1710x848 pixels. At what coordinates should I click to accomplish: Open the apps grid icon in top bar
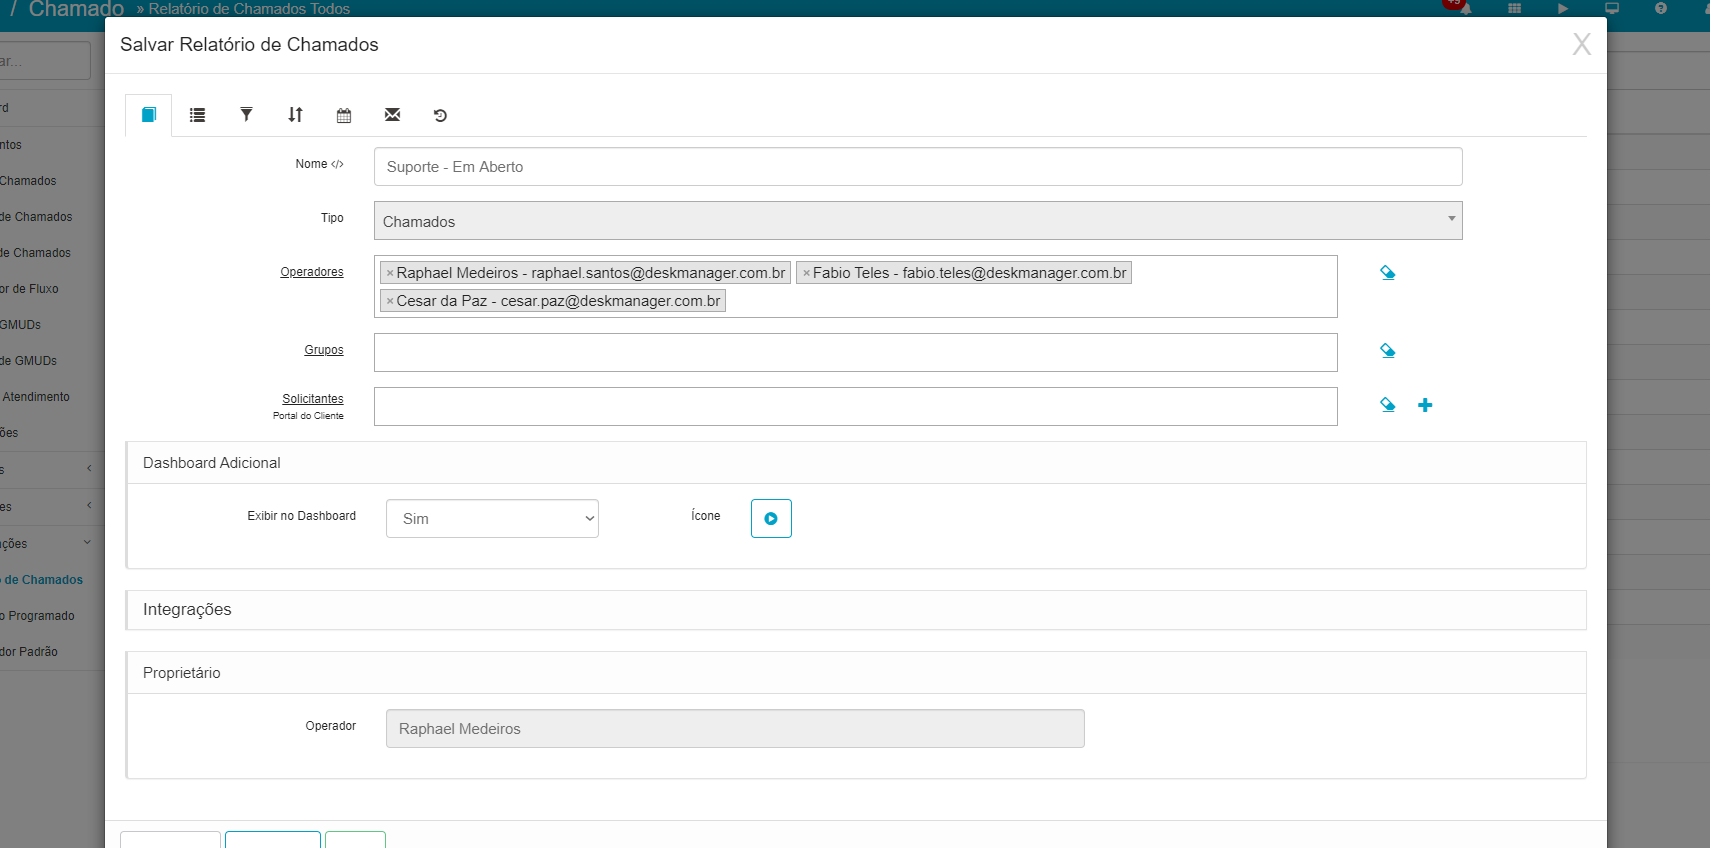pos(1514,8)
